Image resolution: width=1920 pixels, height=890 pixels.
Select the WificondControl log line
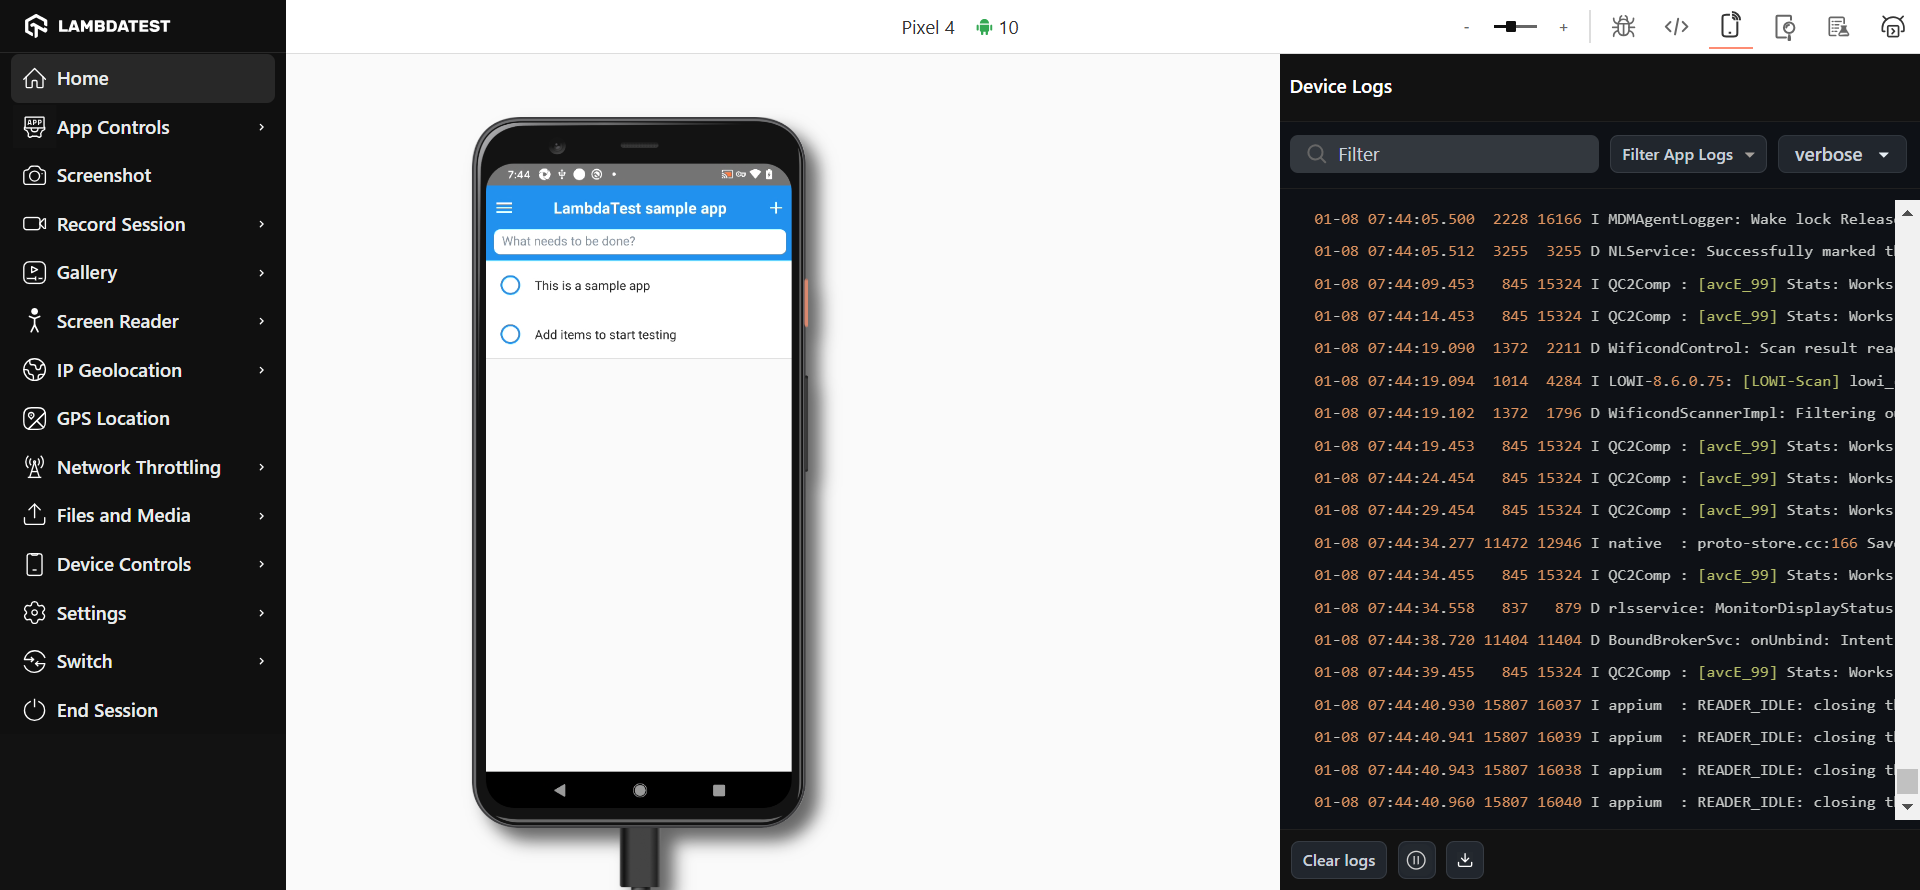pos(1604,348)
